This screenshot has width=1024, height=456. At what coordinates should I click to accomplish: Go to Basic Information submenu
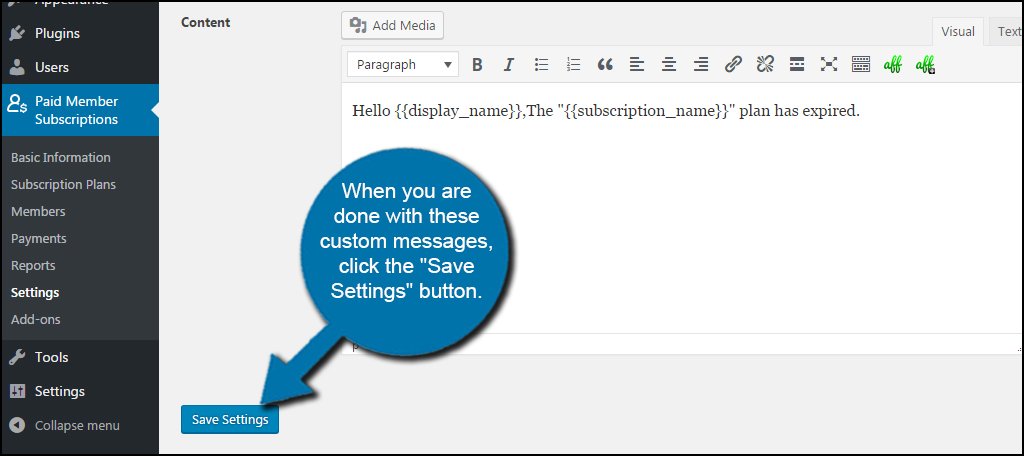tap(61, 157)
